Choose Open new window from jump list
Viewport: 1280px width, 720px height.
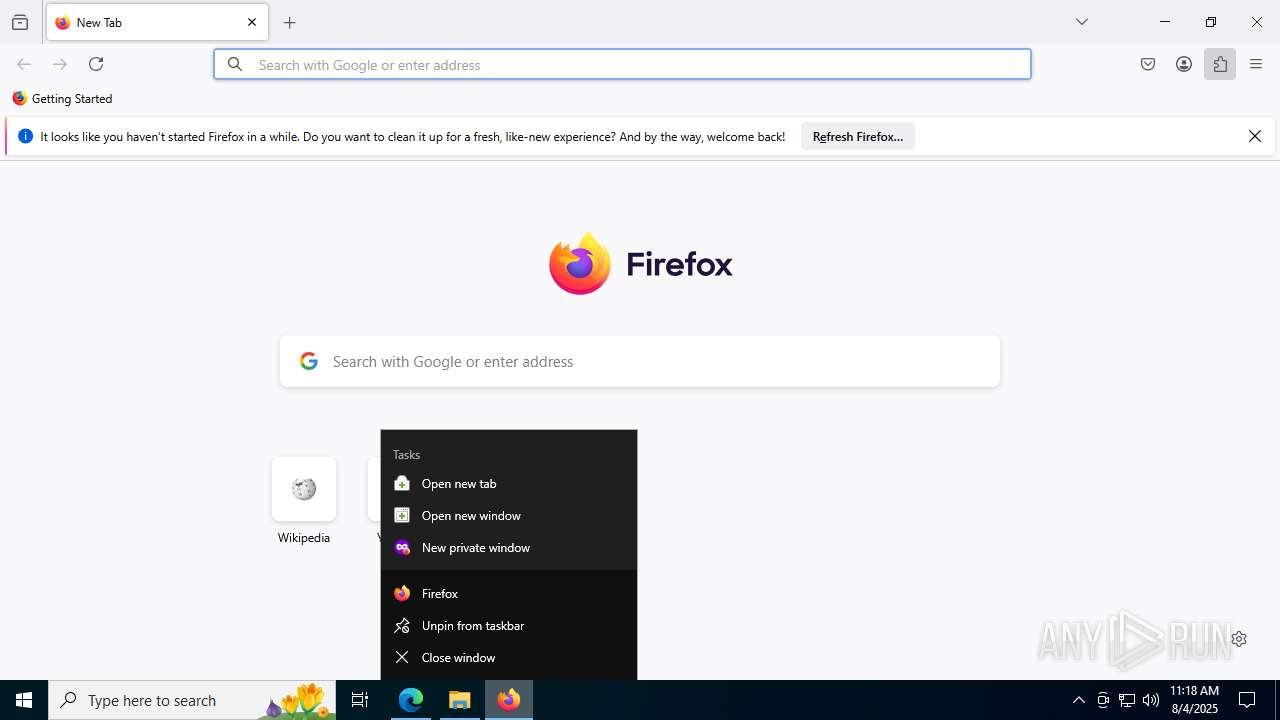click(x=509, y=516)
